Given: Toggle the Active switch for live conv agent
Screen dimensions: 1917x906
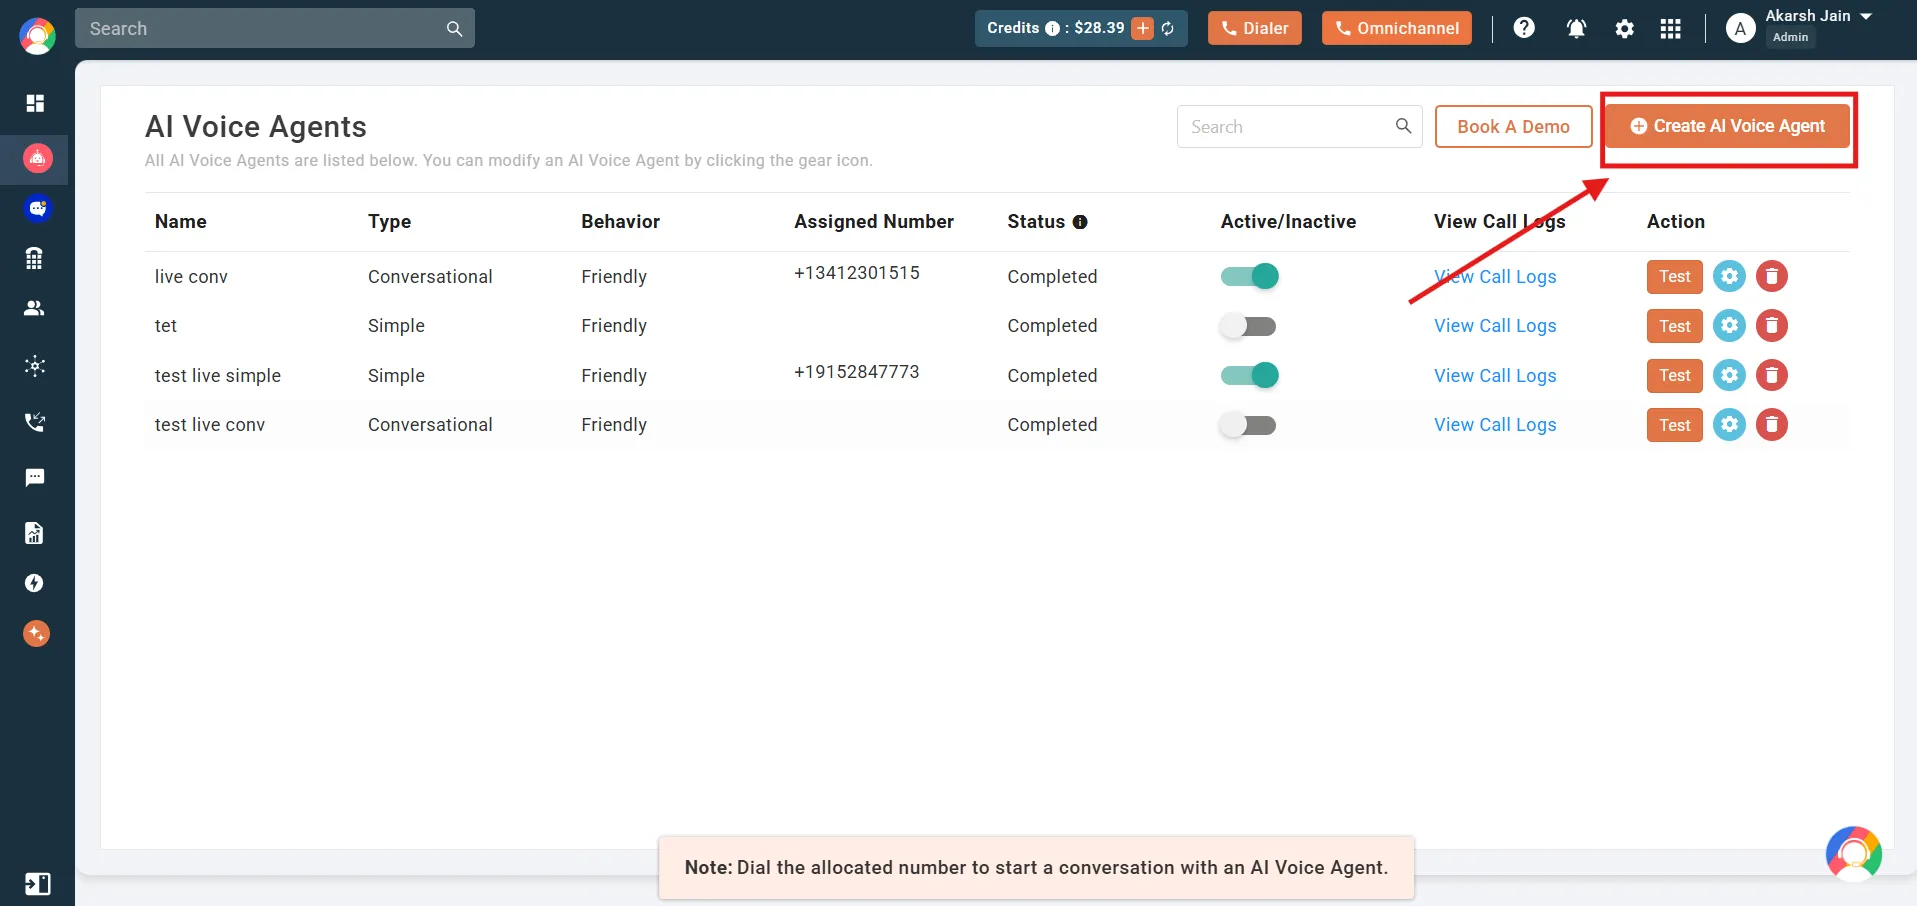Looking at the screenshot, I should [1249, 276].
